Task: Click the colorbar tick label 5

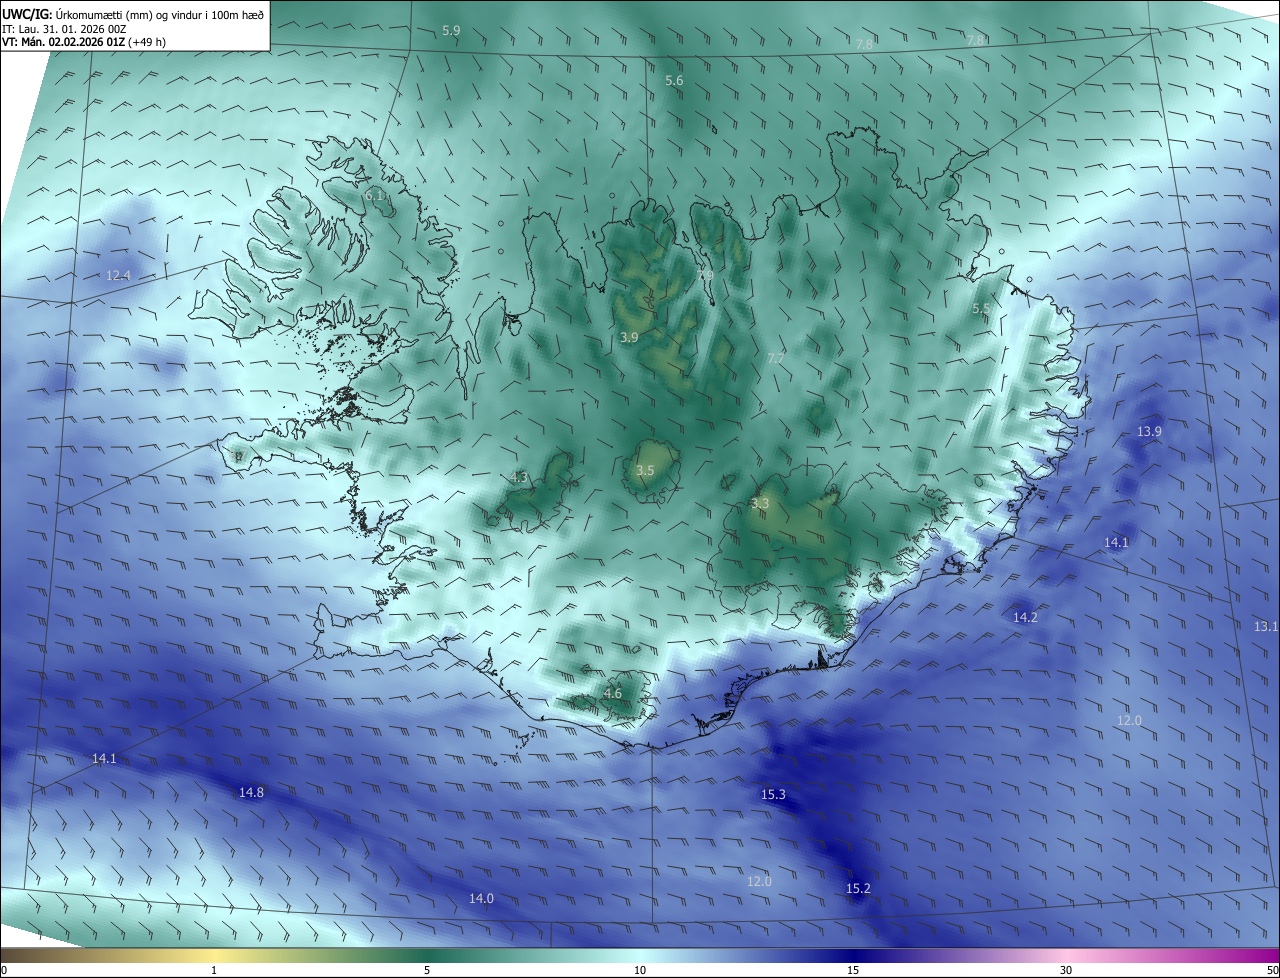Action: click(427, 970)
